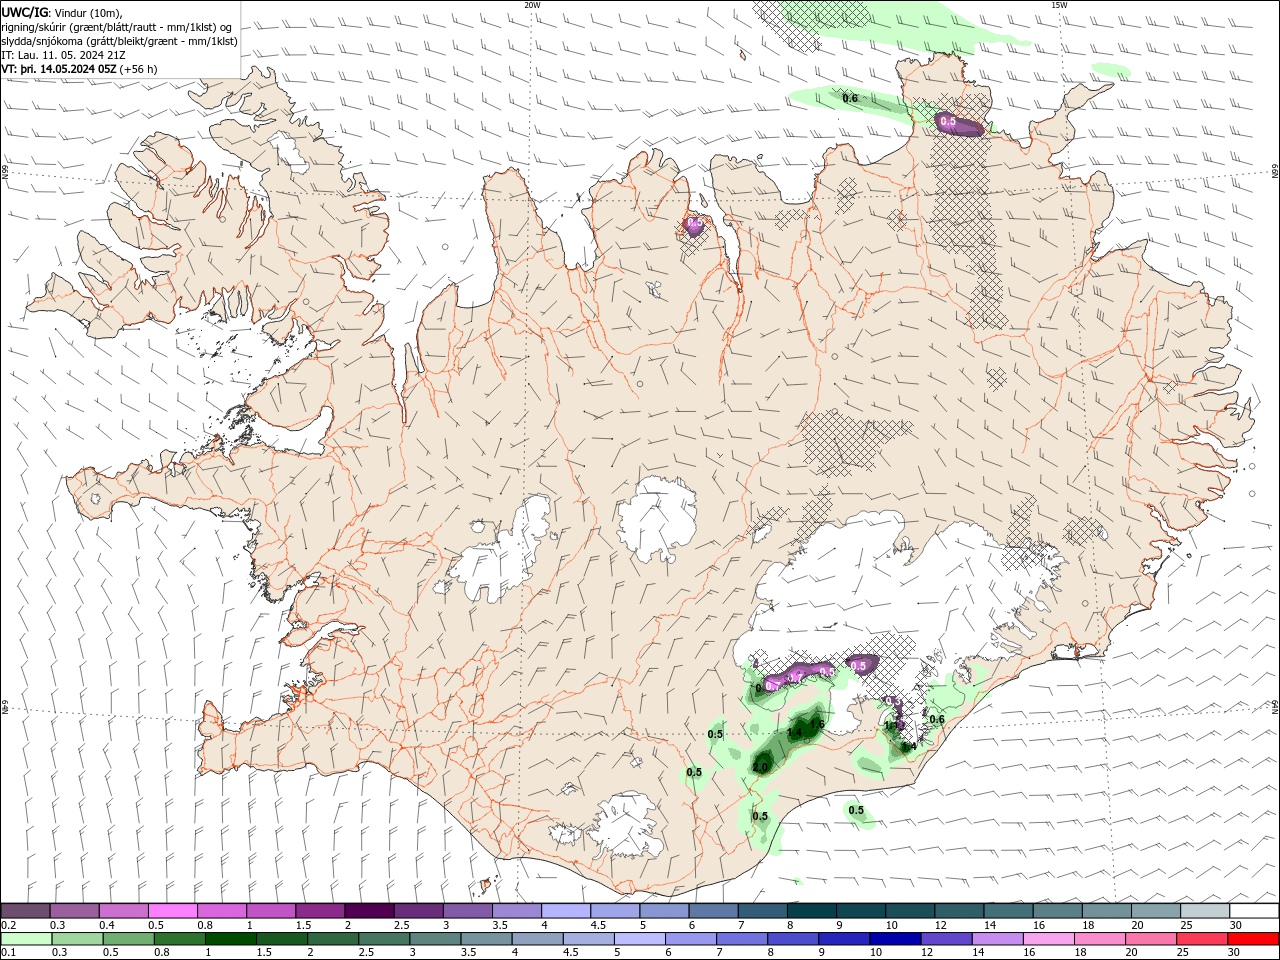The height and width of the screenshot is (960, 1280).
Task: Click the deep blue 10–12 rain legend swatch
Action: (895, 939)
